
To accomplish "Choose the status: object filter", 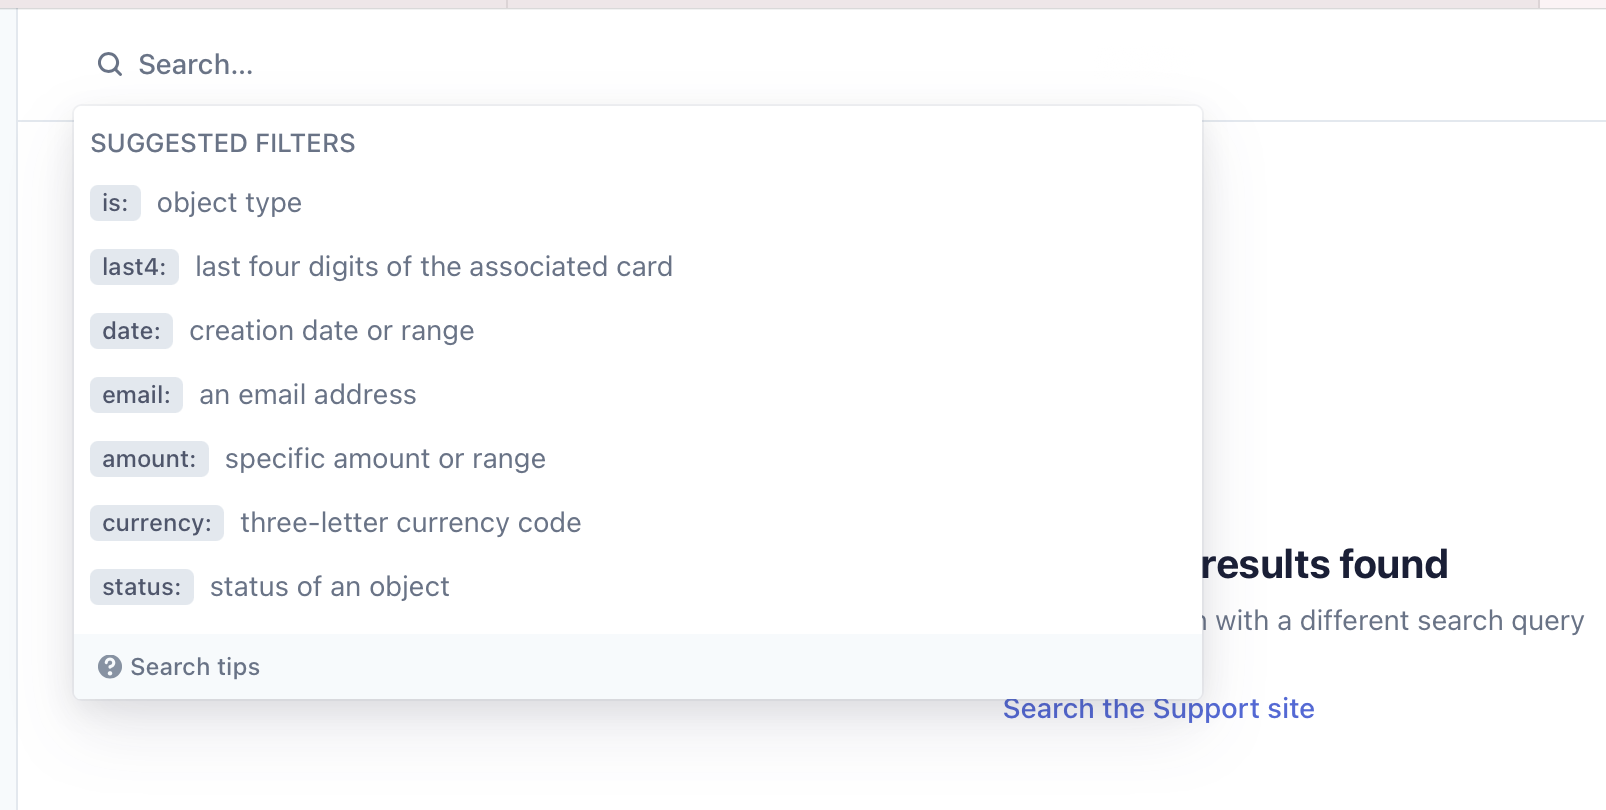I will 141,587.
